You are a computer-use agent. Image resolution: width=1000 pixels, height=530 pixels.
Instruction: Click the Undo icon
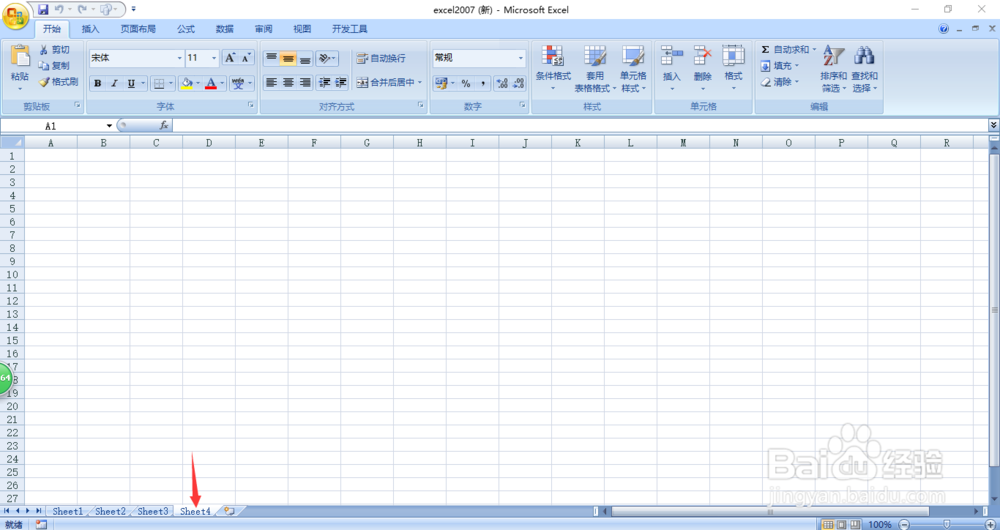coord(59,10)
